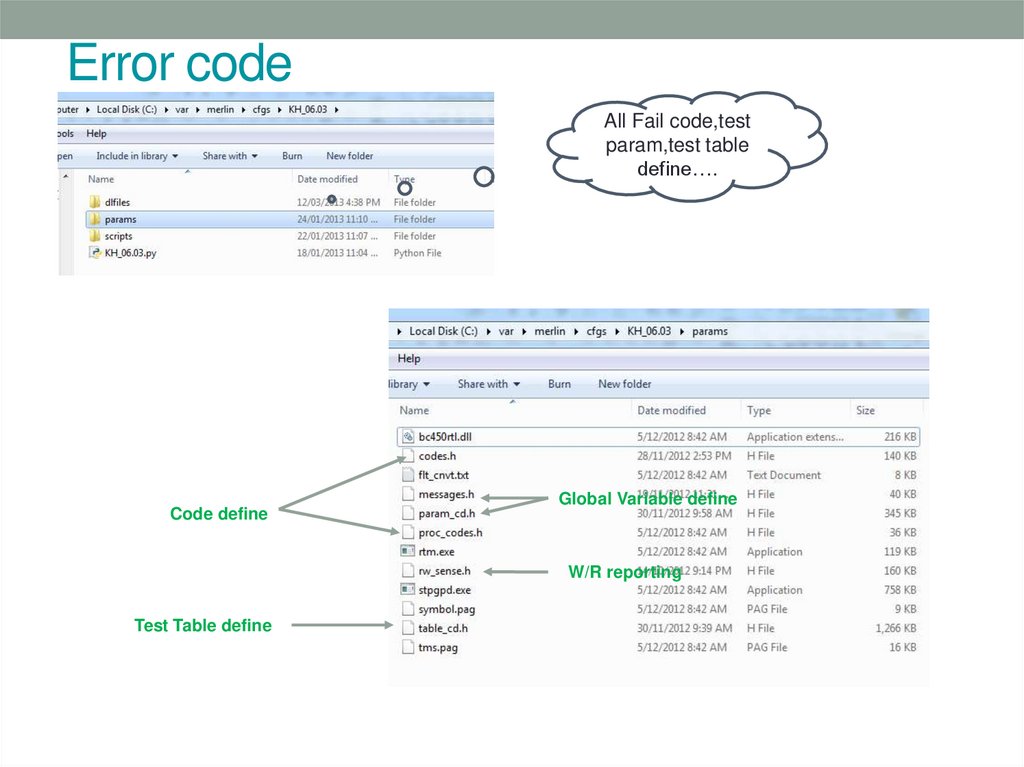Open the scripts folder icon
Screen dimensions: 1024x767
[x=95, y=236]
